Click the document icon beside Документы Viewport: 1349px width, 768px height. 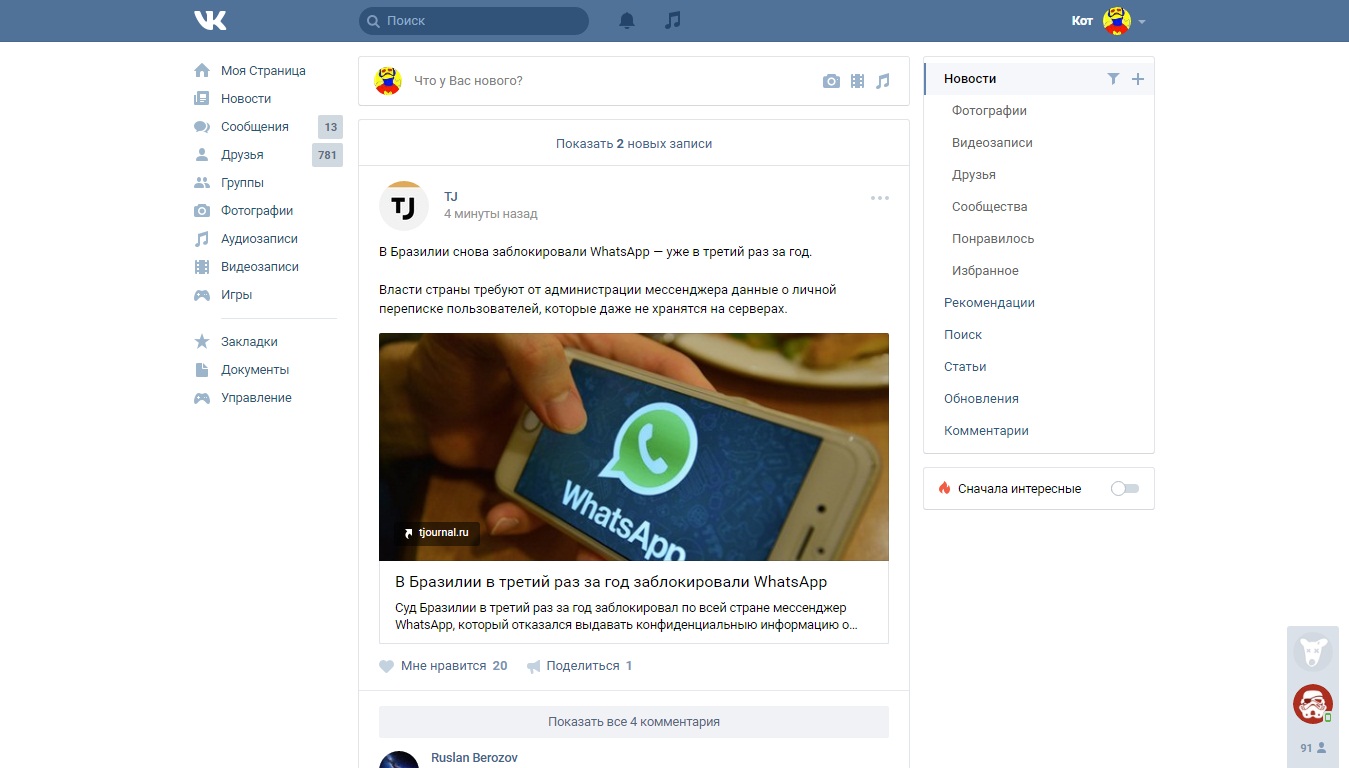[x=202, y=370]
